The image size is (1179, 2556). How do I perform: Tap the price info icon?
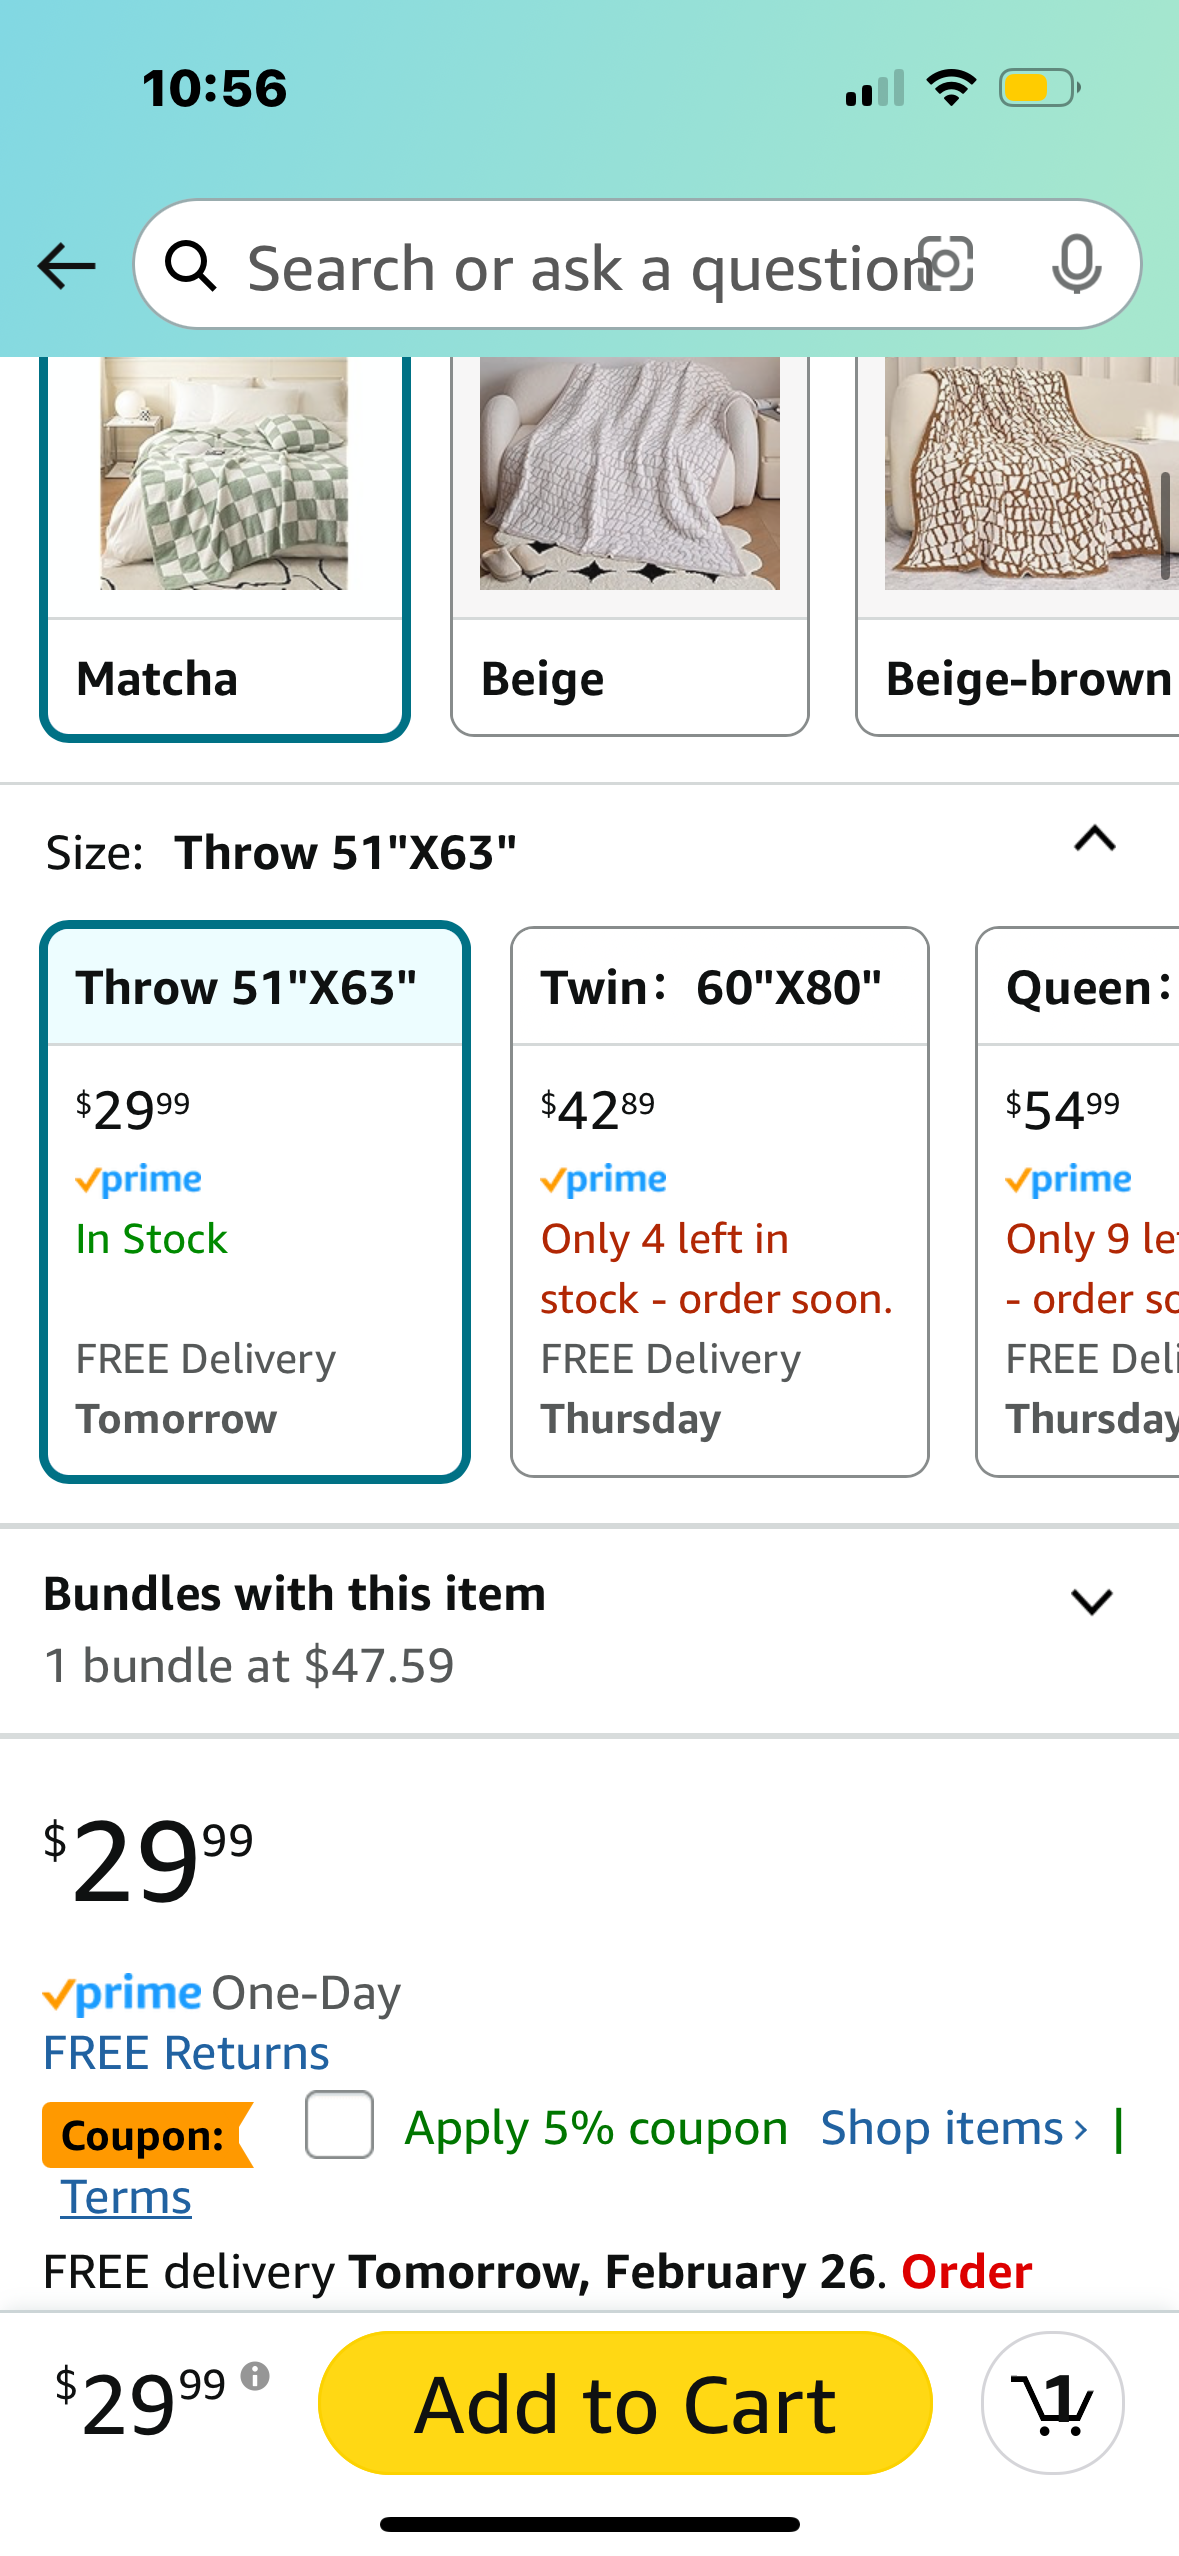click(255, 2375)
